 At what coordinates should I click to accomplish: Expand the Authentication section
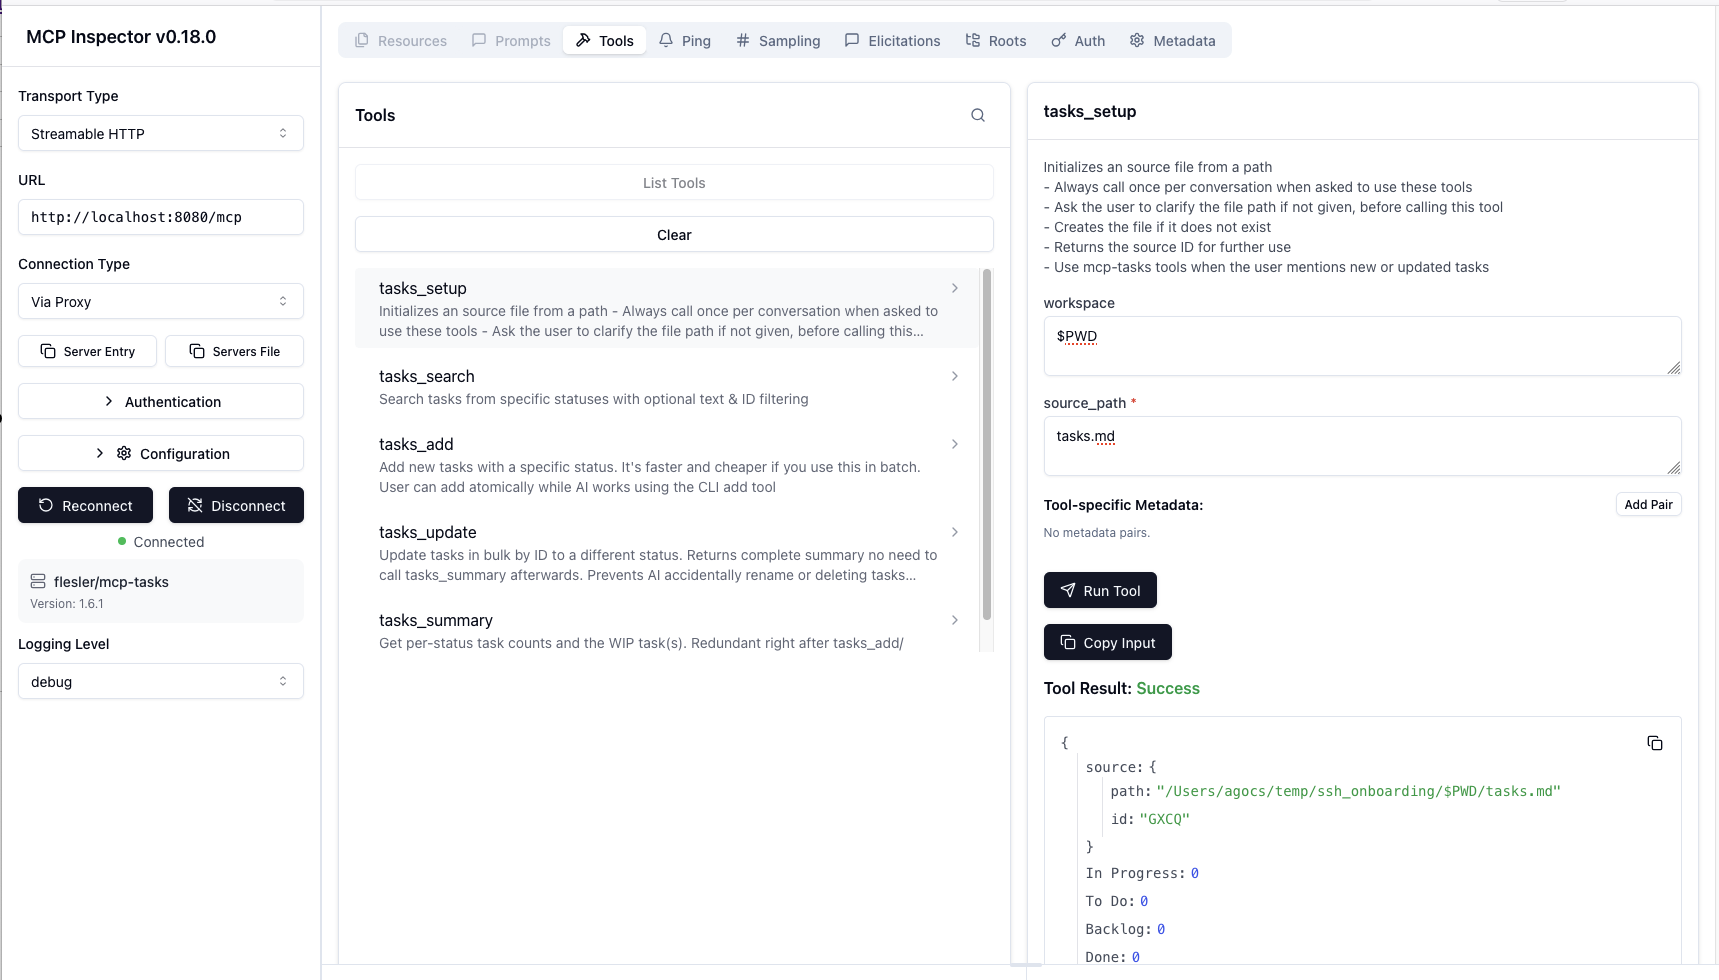pyautogui.click(x=160, y=401)
